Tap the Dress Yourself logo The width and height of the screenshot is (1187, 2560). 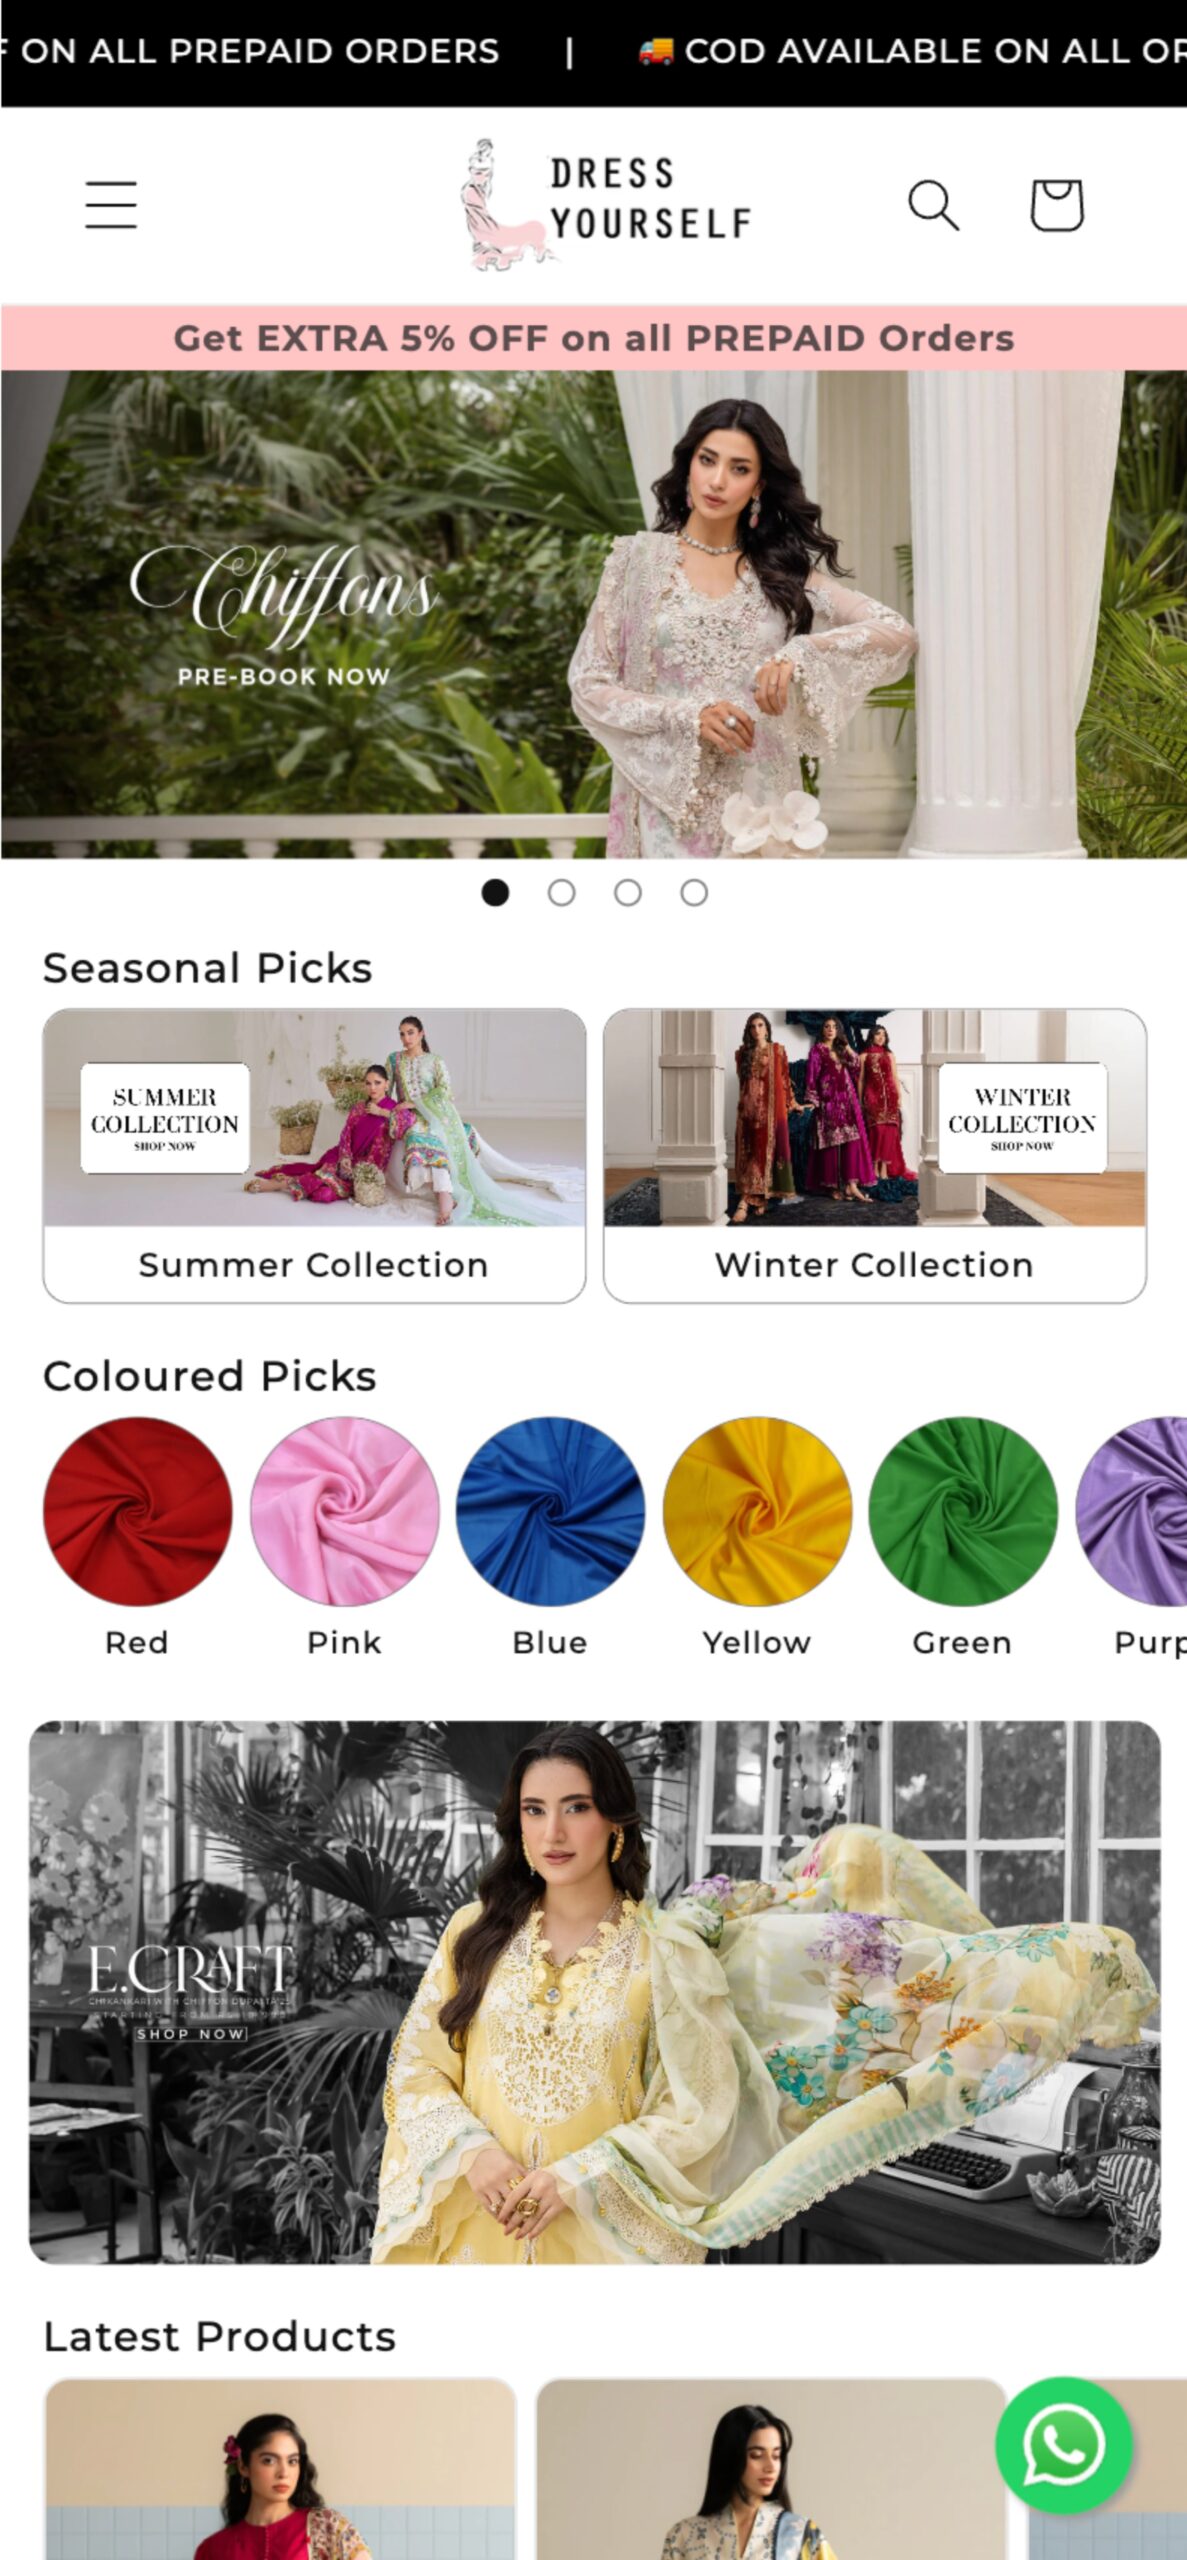pyautogui.click(x=606, y=205)
